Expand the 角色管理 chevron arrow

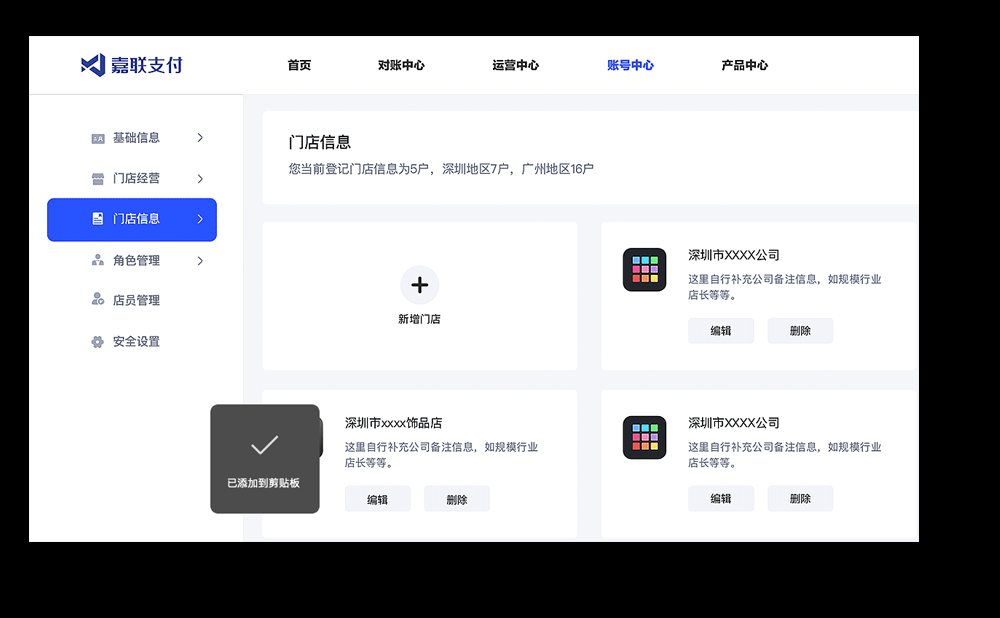[200, 261]
